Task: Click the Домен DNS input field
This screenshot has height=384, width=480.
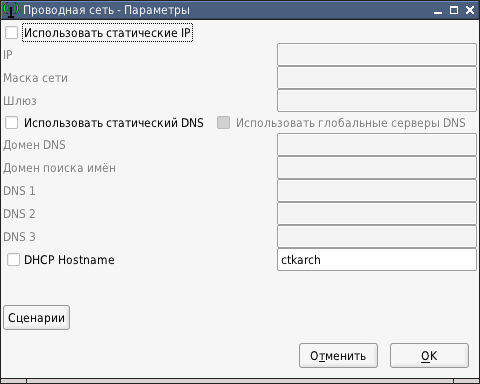Action: (377, 145)
